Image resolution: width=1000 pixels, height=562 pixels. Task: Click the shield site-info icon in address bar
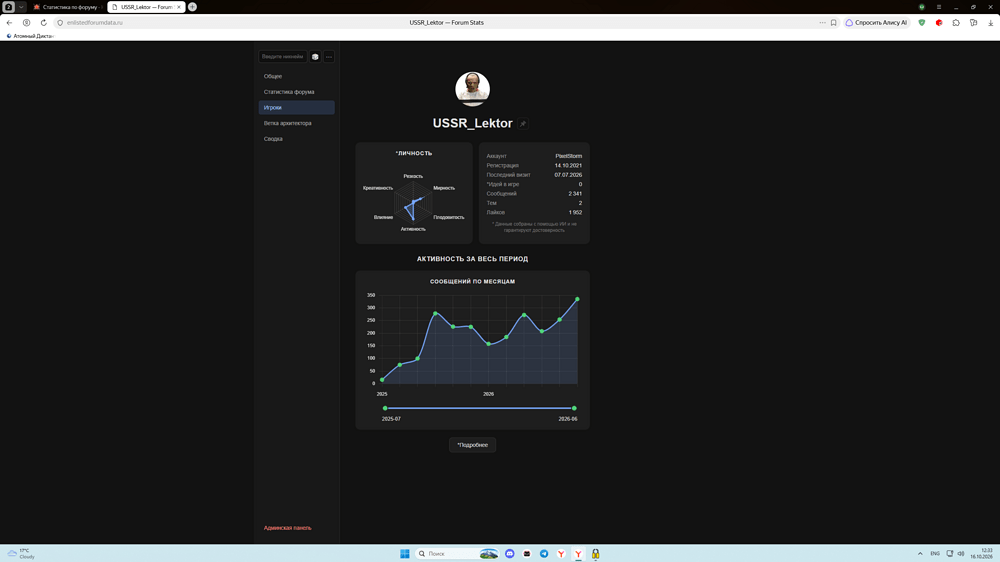60,22
